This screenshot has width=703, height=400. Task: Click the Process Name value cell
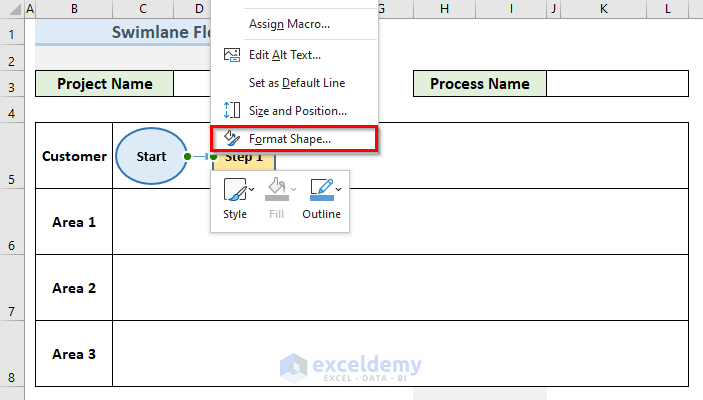(617, 84)
